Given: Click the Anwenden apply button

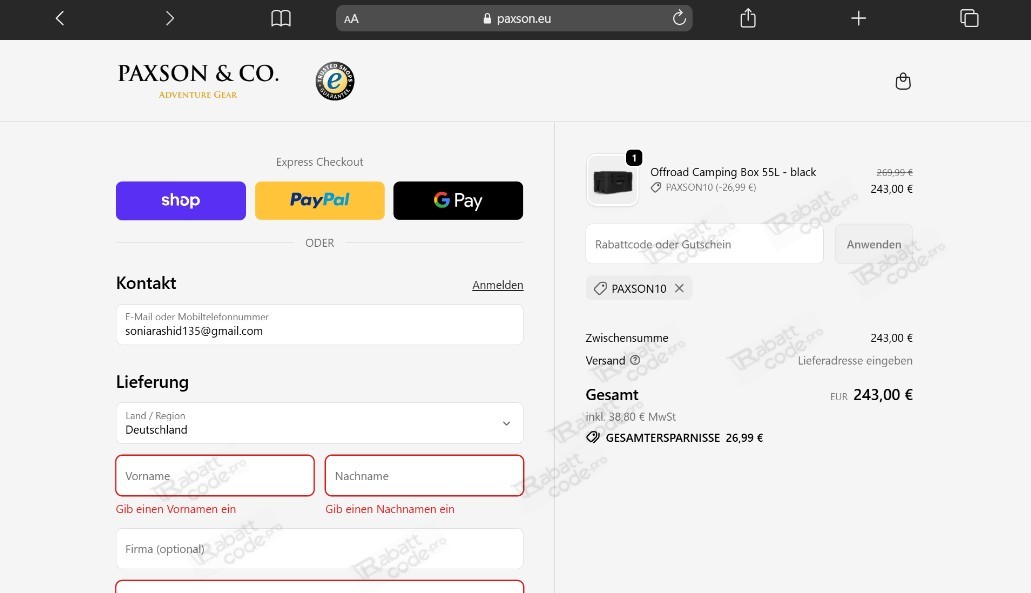Looking at the screenshot, I should 874,244.
